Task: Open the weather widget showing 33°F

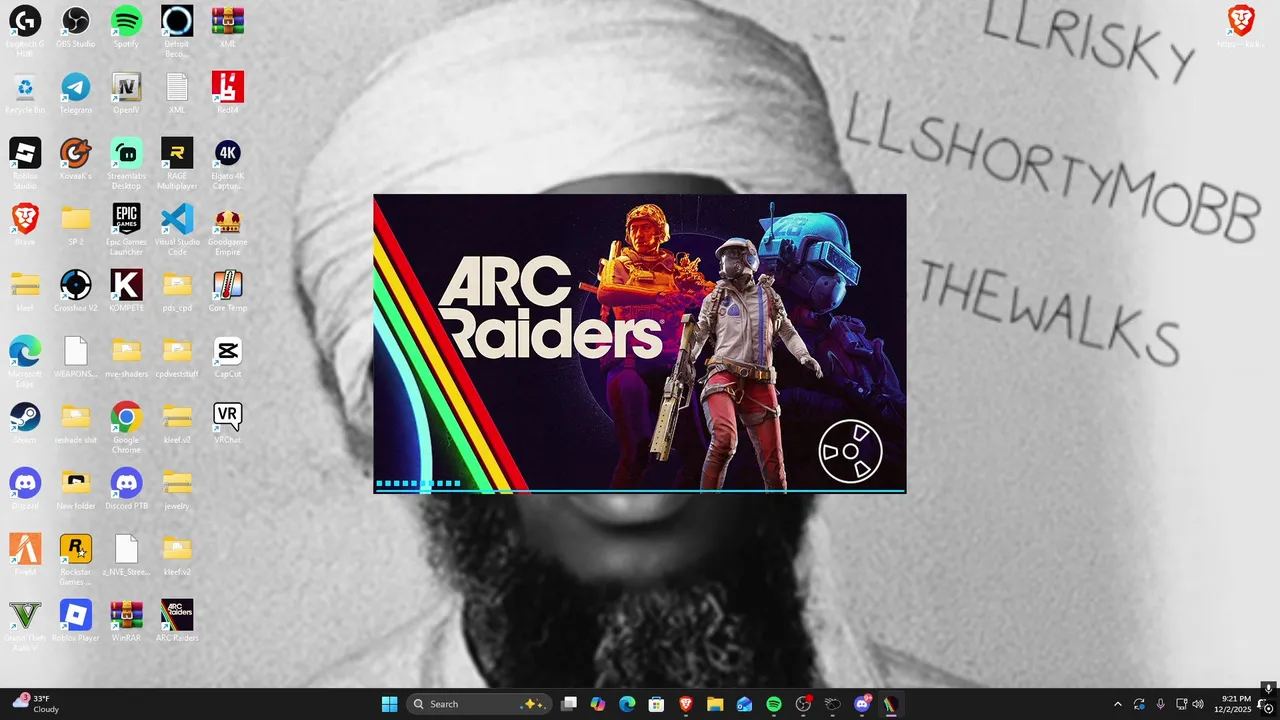Action: pyautogui.click(x=36, y=704)
